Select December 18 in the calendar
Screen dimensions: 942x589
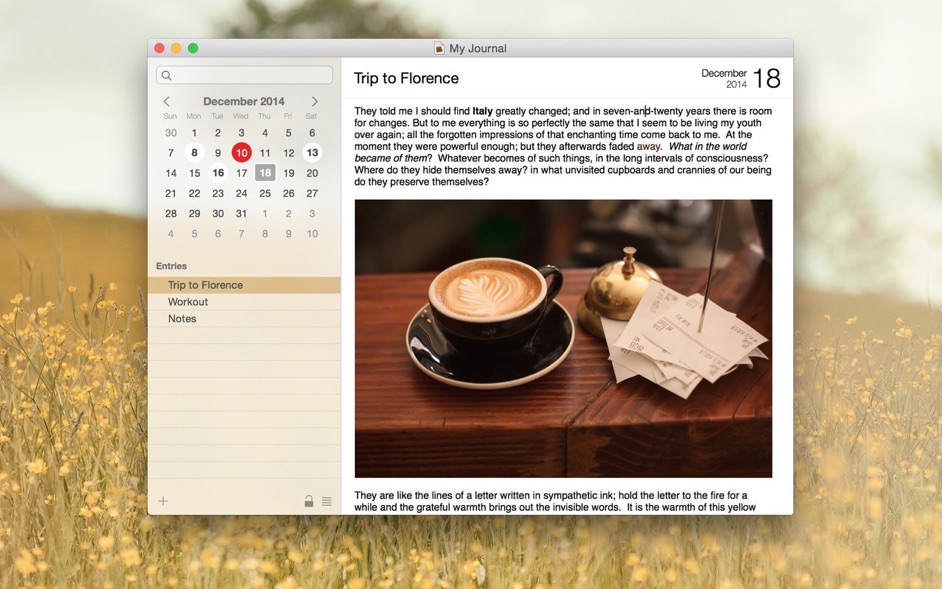(x=265, y=173)
